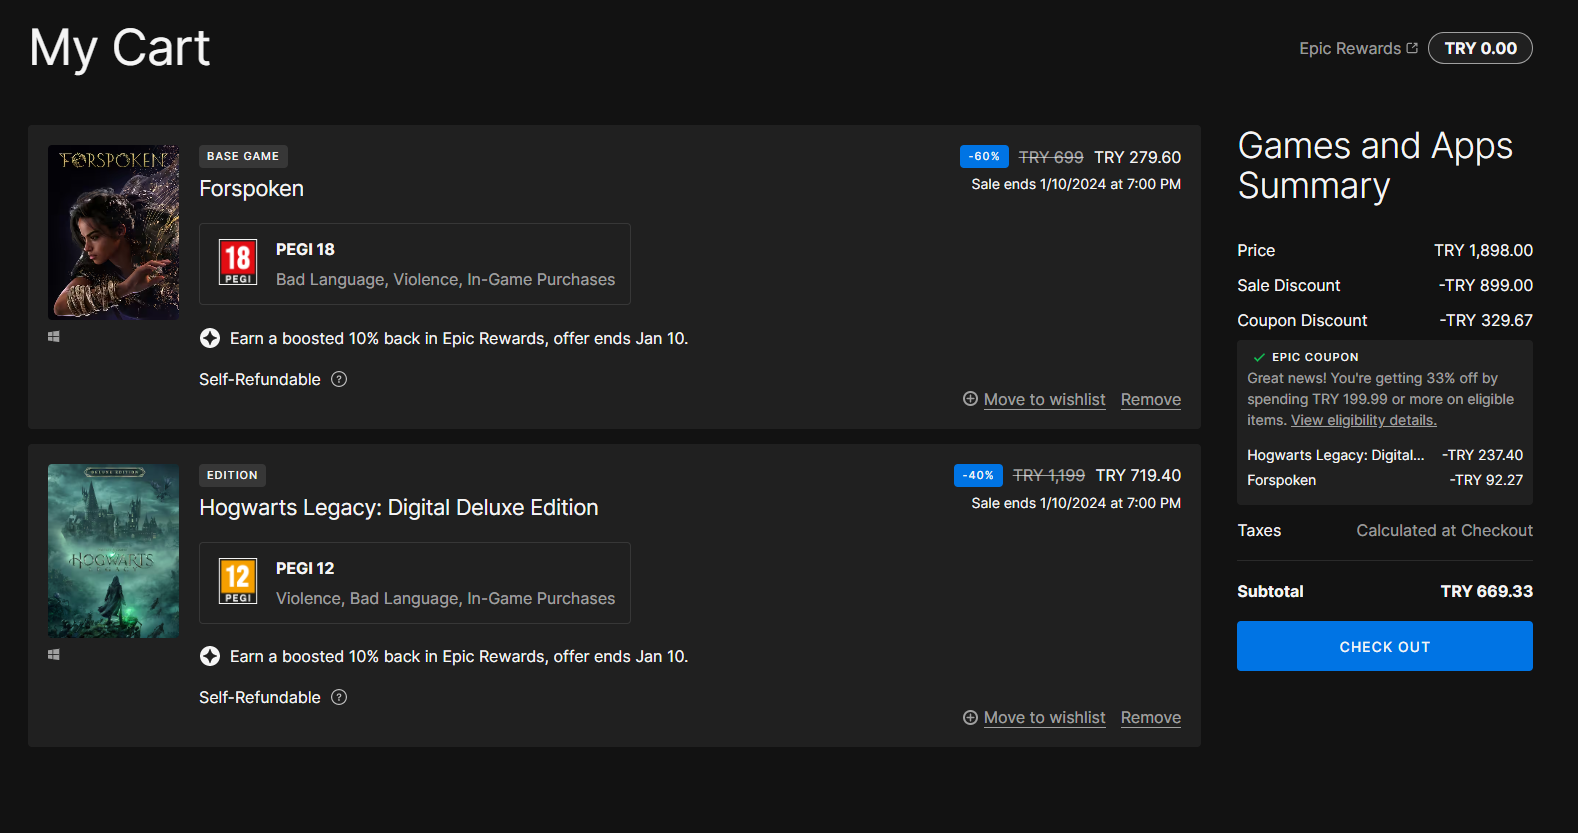Viewport: 1578px width, 833px height.
Task: Click Hogwarts Legacy's "Earn a boosted 10% back" text
Action: pos(459,656)
